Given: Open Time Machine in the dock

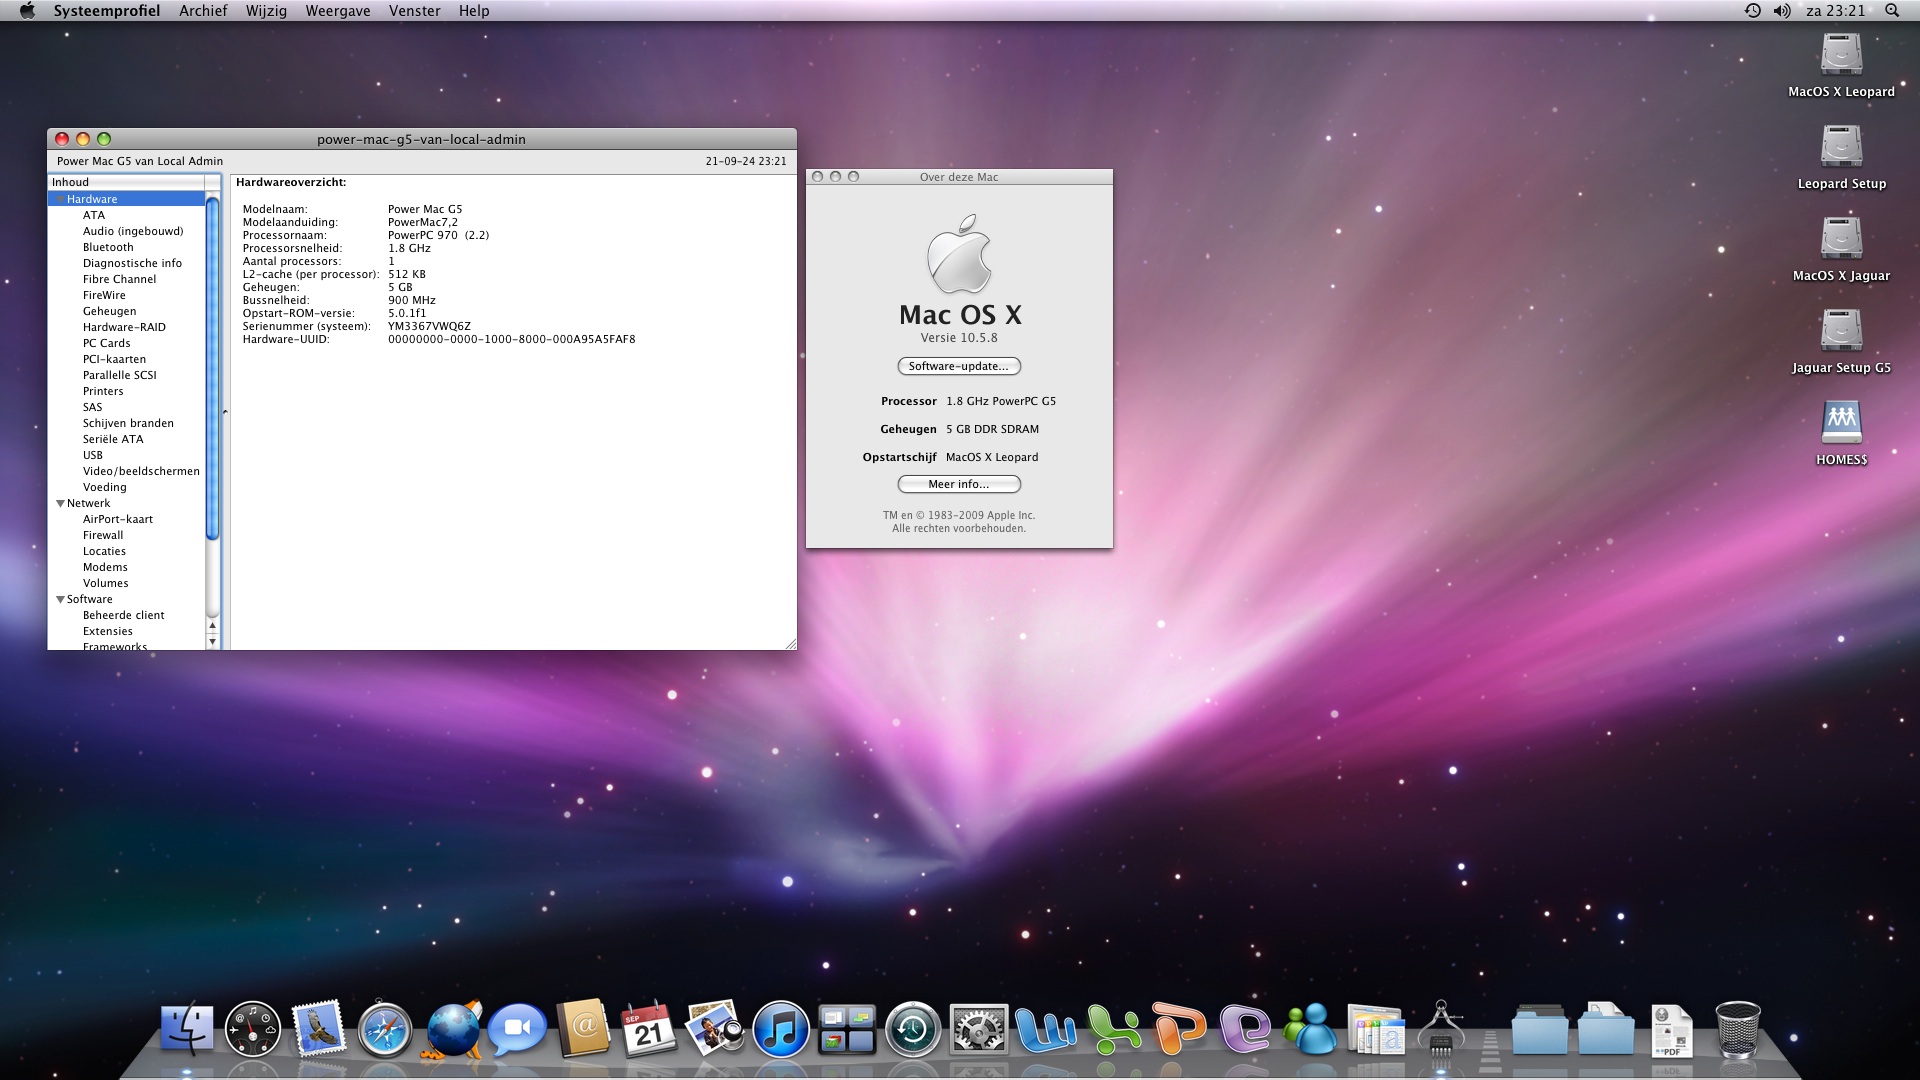Looking at the screenshot, I should (912, 1029).
